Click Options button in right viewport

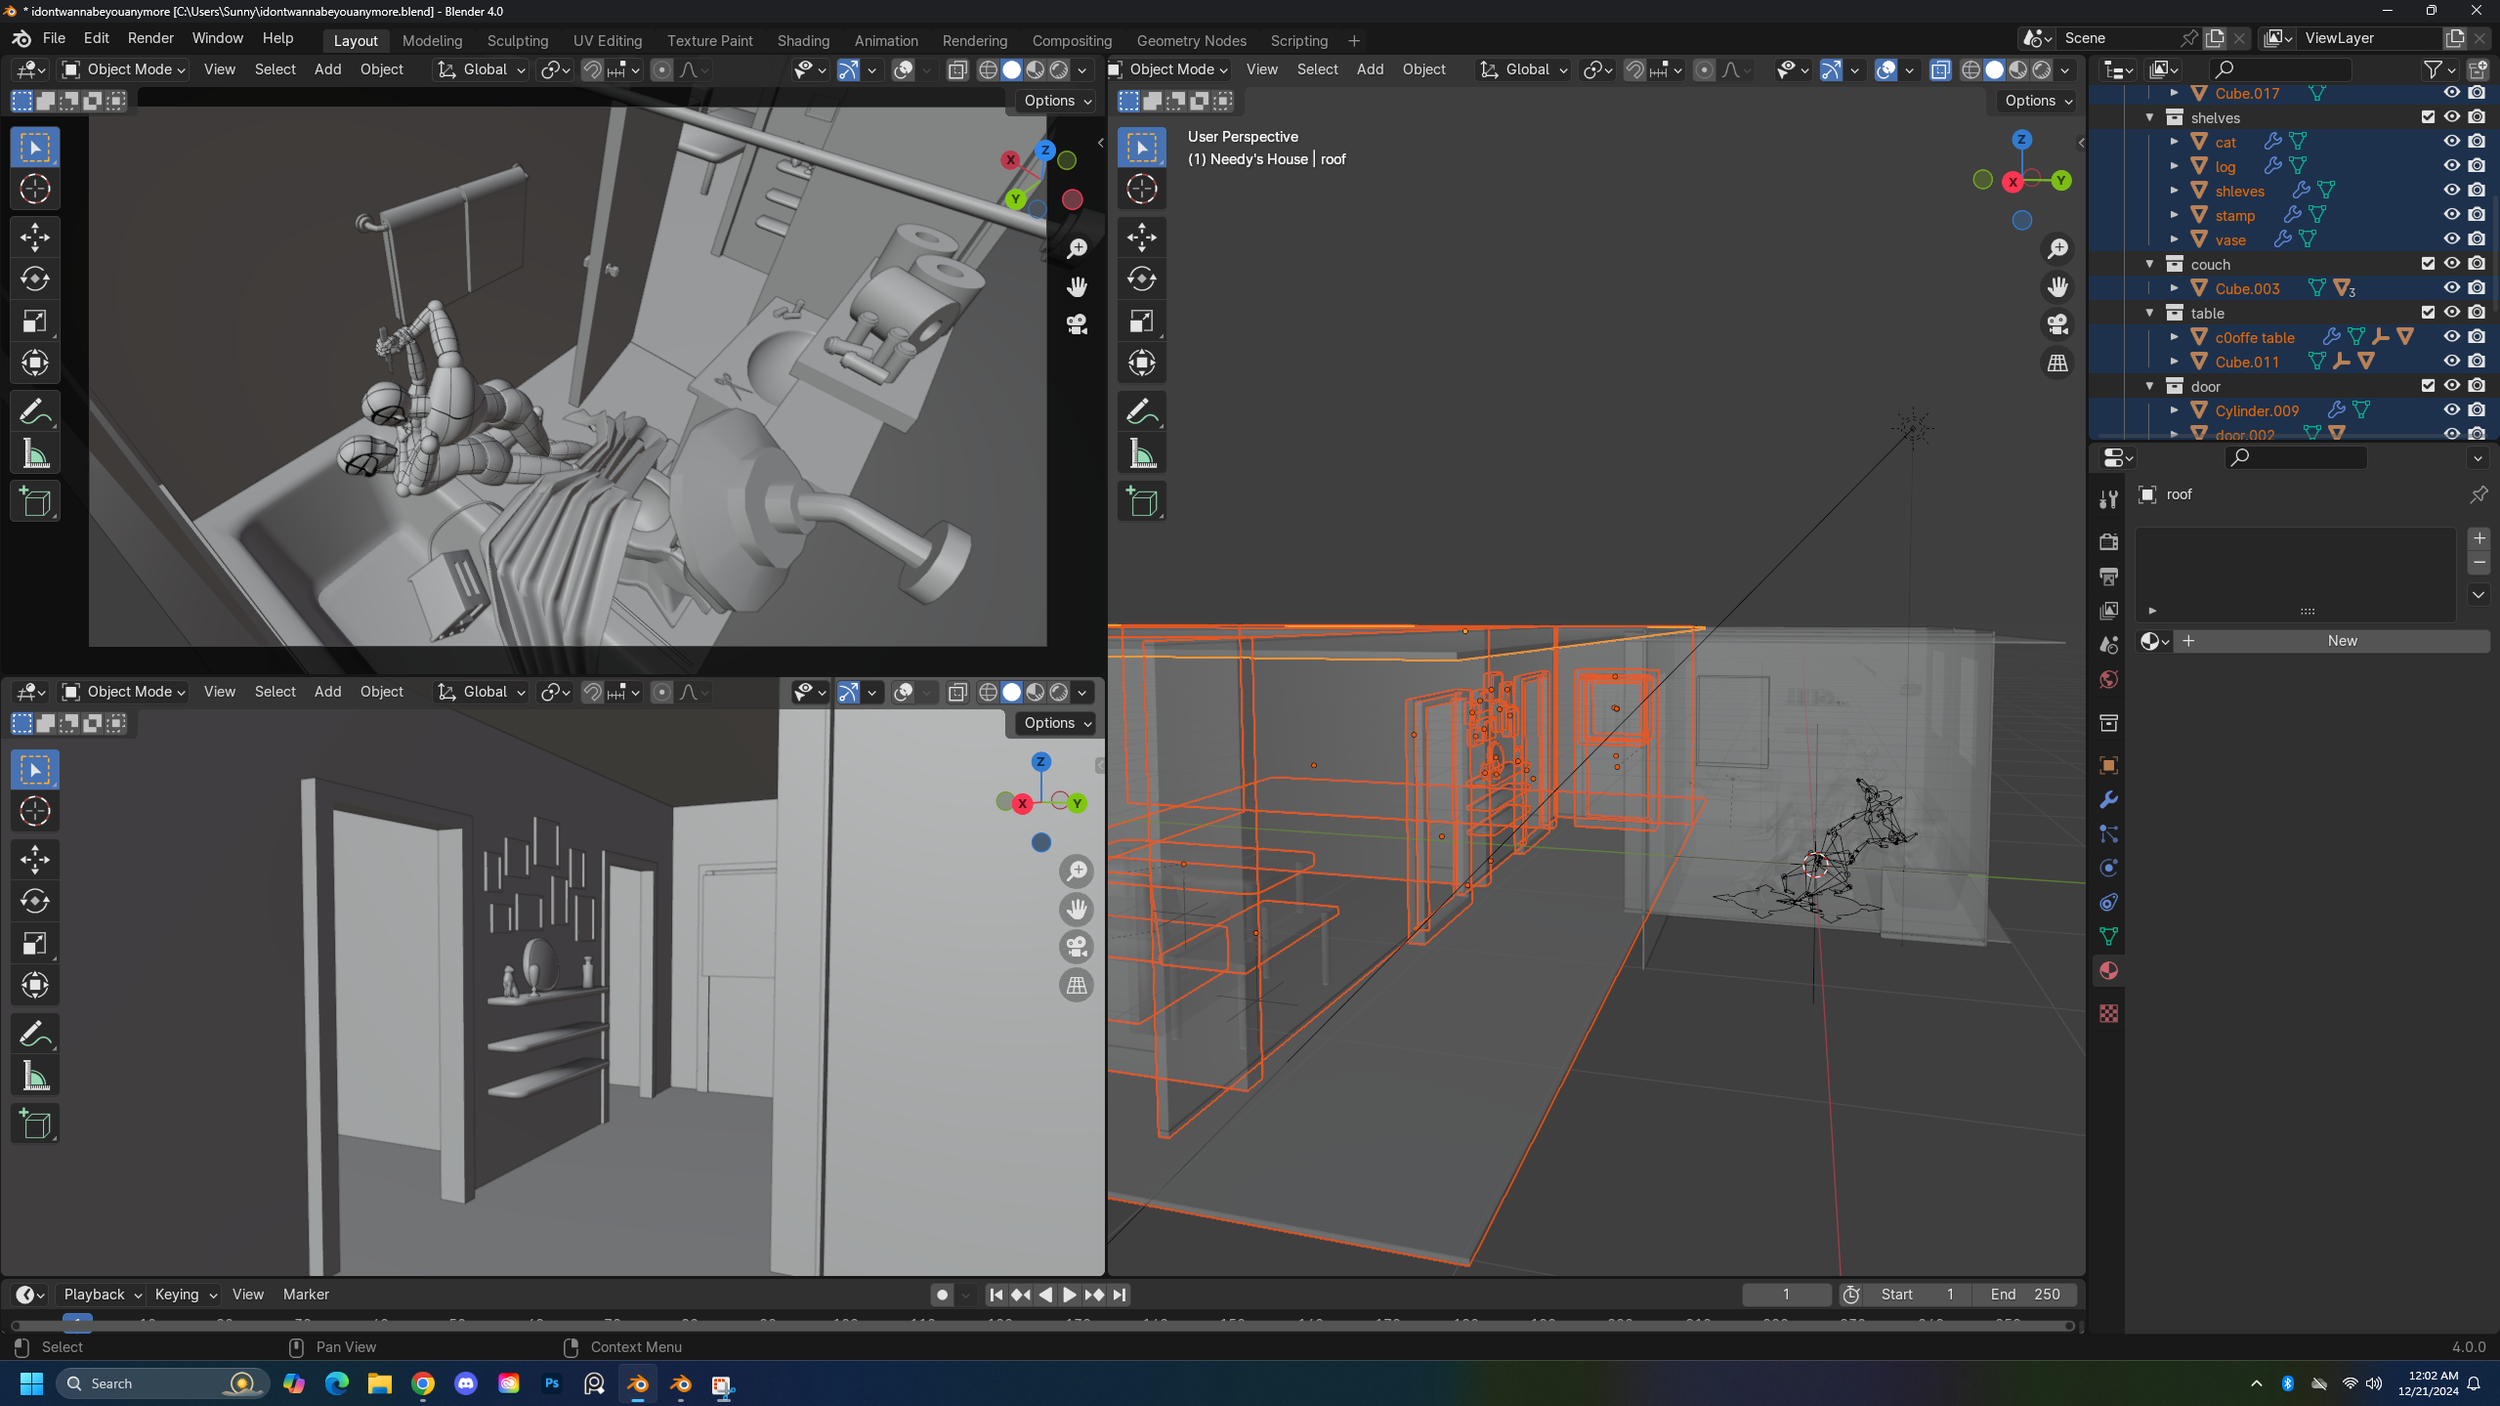click(x=2037, y=101)
